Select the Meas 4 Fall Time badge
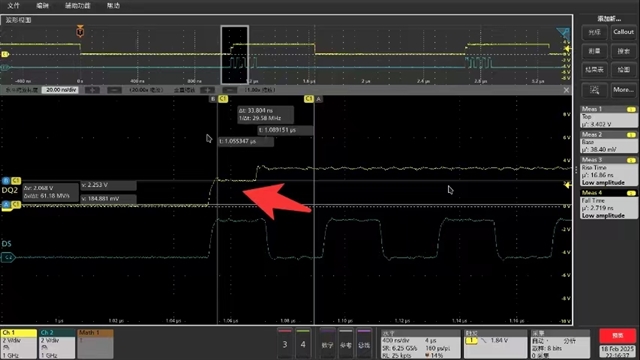This screenshot has width=640, height=360. tap(609, 204)
